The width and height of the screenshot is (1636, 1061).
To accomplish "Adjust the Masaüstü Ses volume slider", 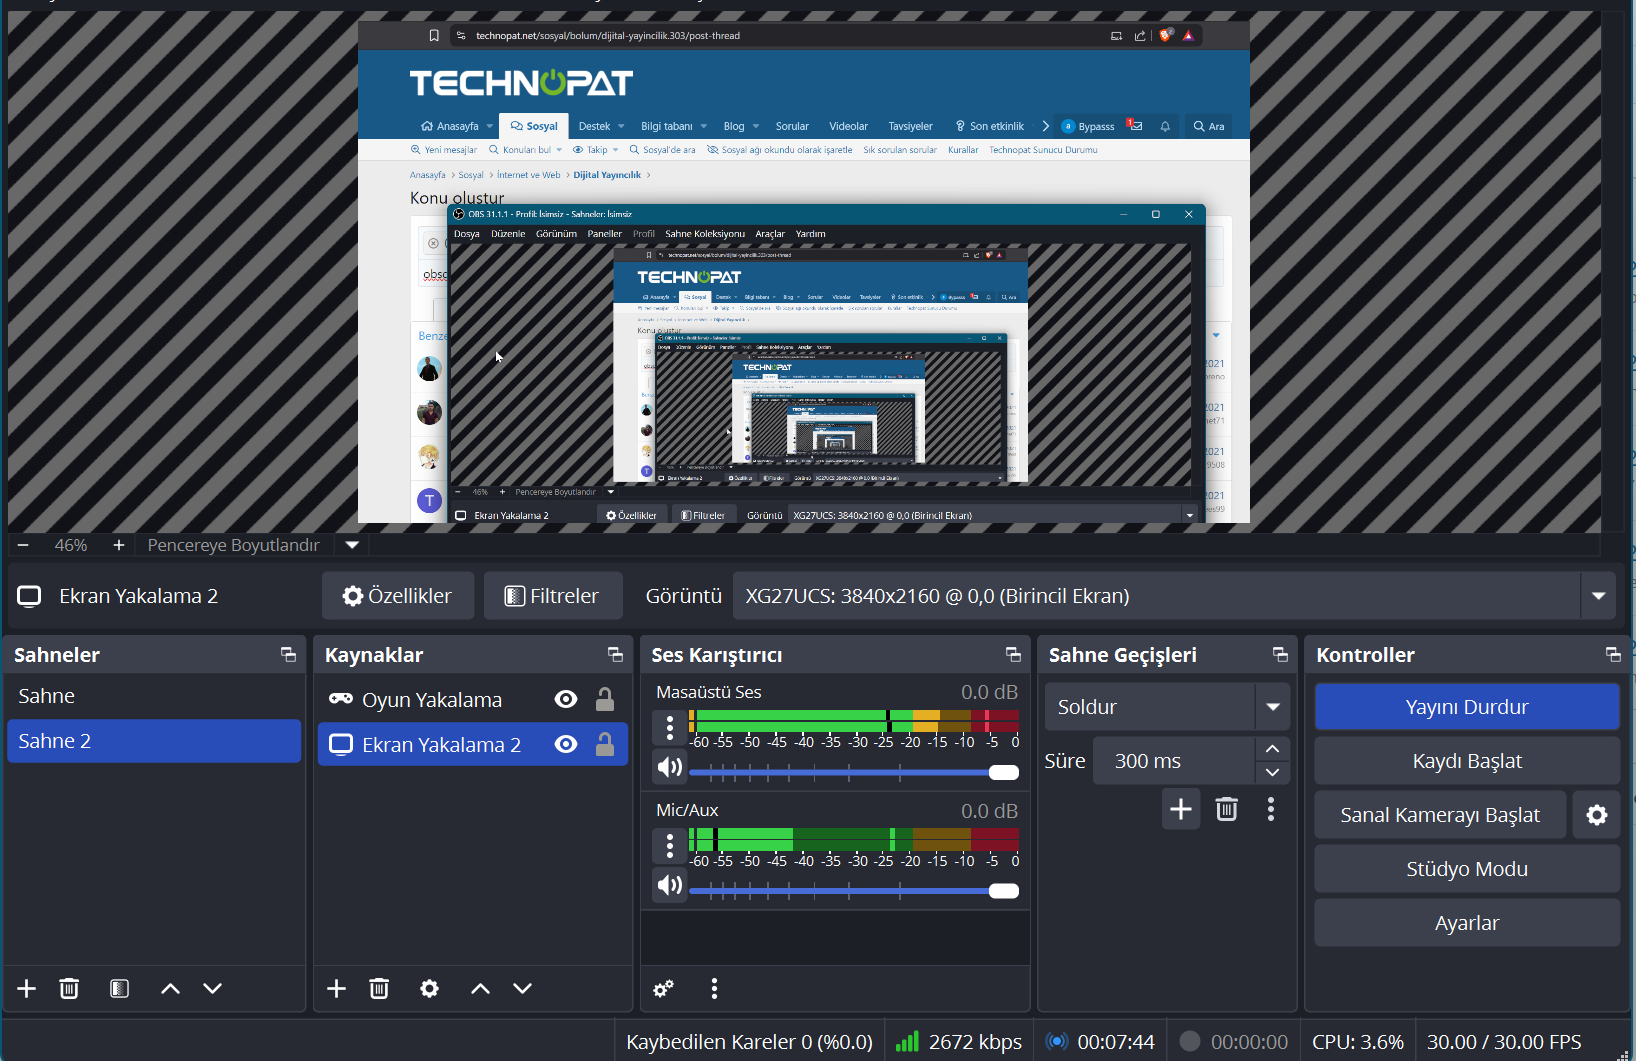I will click(x=854, y=772).
